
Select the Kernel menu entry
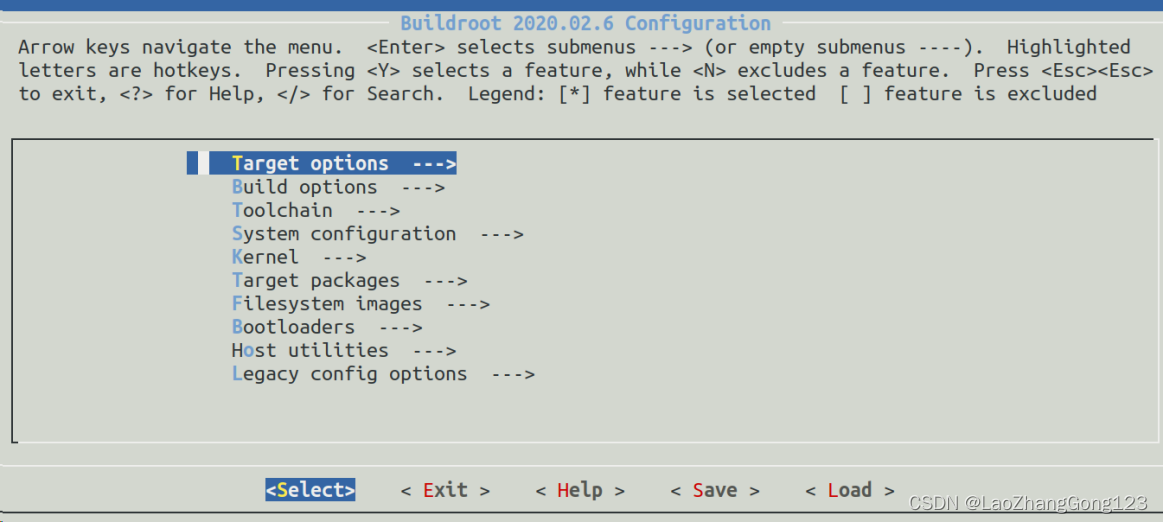[x=299, y=257]
